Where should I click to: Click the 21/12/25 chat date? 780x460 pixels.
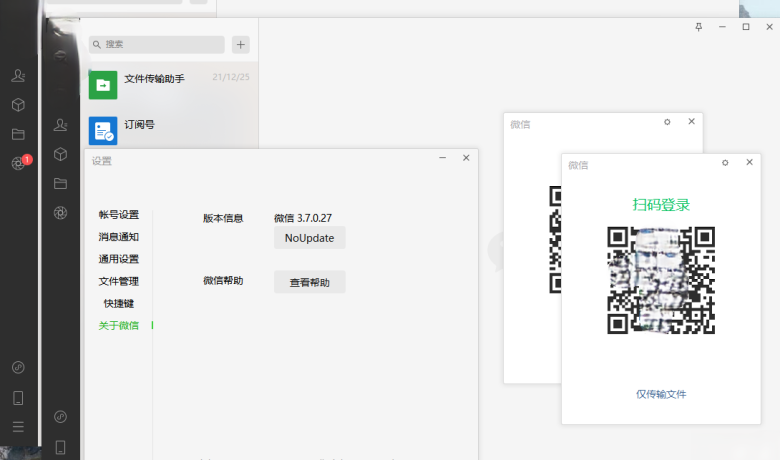(231, 77)
